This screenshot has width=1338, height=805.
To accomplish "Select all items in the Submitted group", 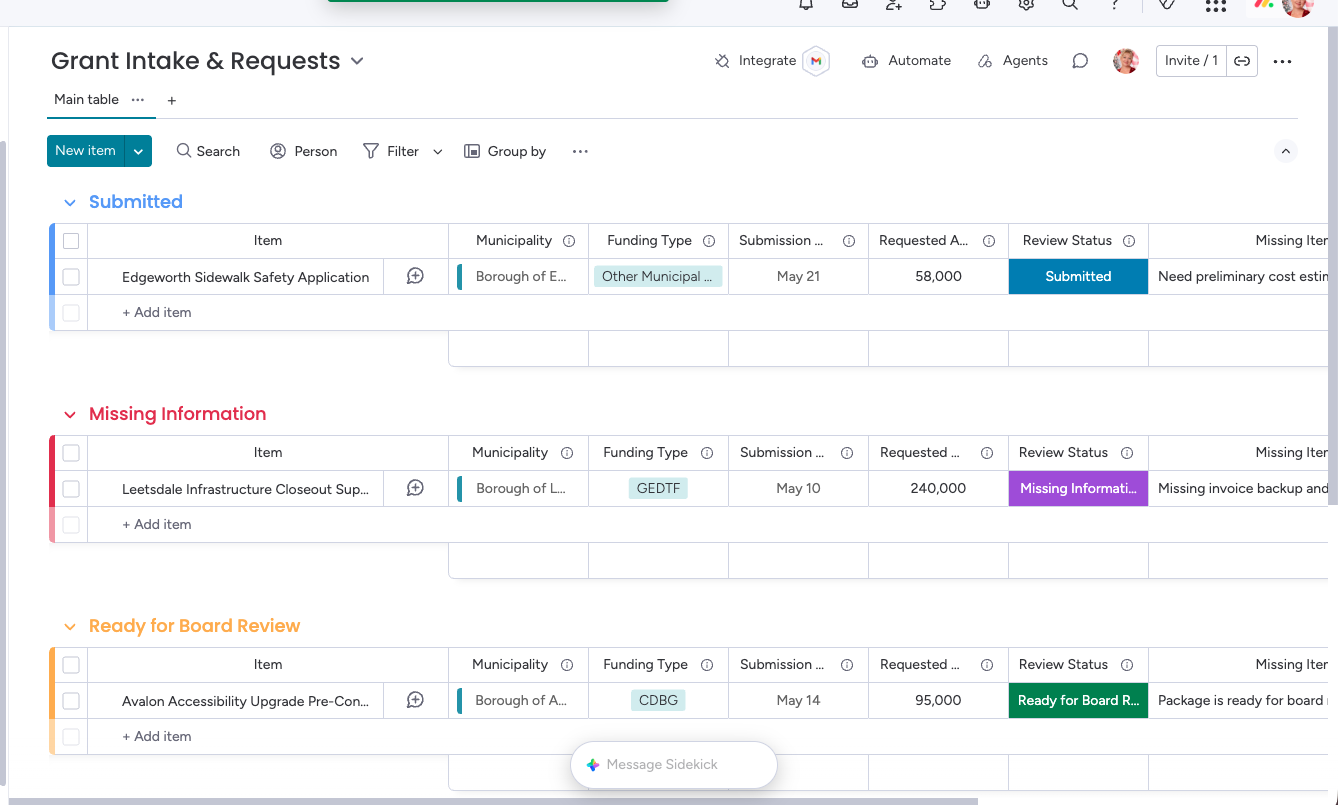I will [71, 241].
